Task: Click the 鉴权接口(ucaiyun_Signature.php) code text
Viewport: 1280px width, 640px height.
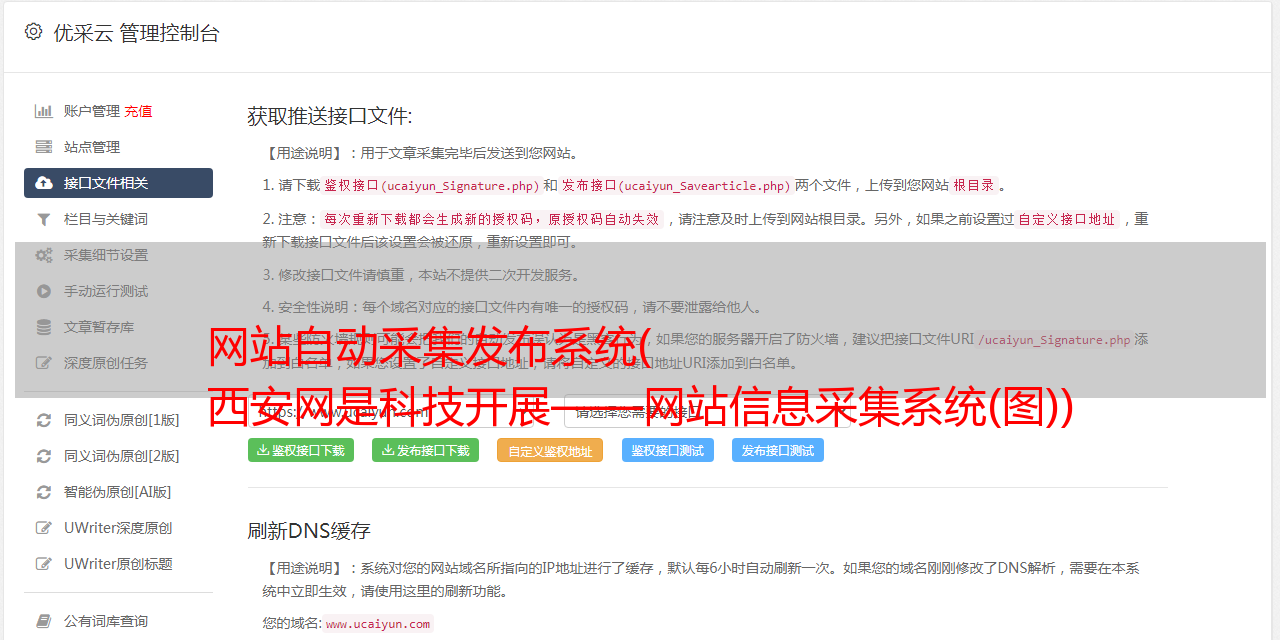Action: (432, 185)
